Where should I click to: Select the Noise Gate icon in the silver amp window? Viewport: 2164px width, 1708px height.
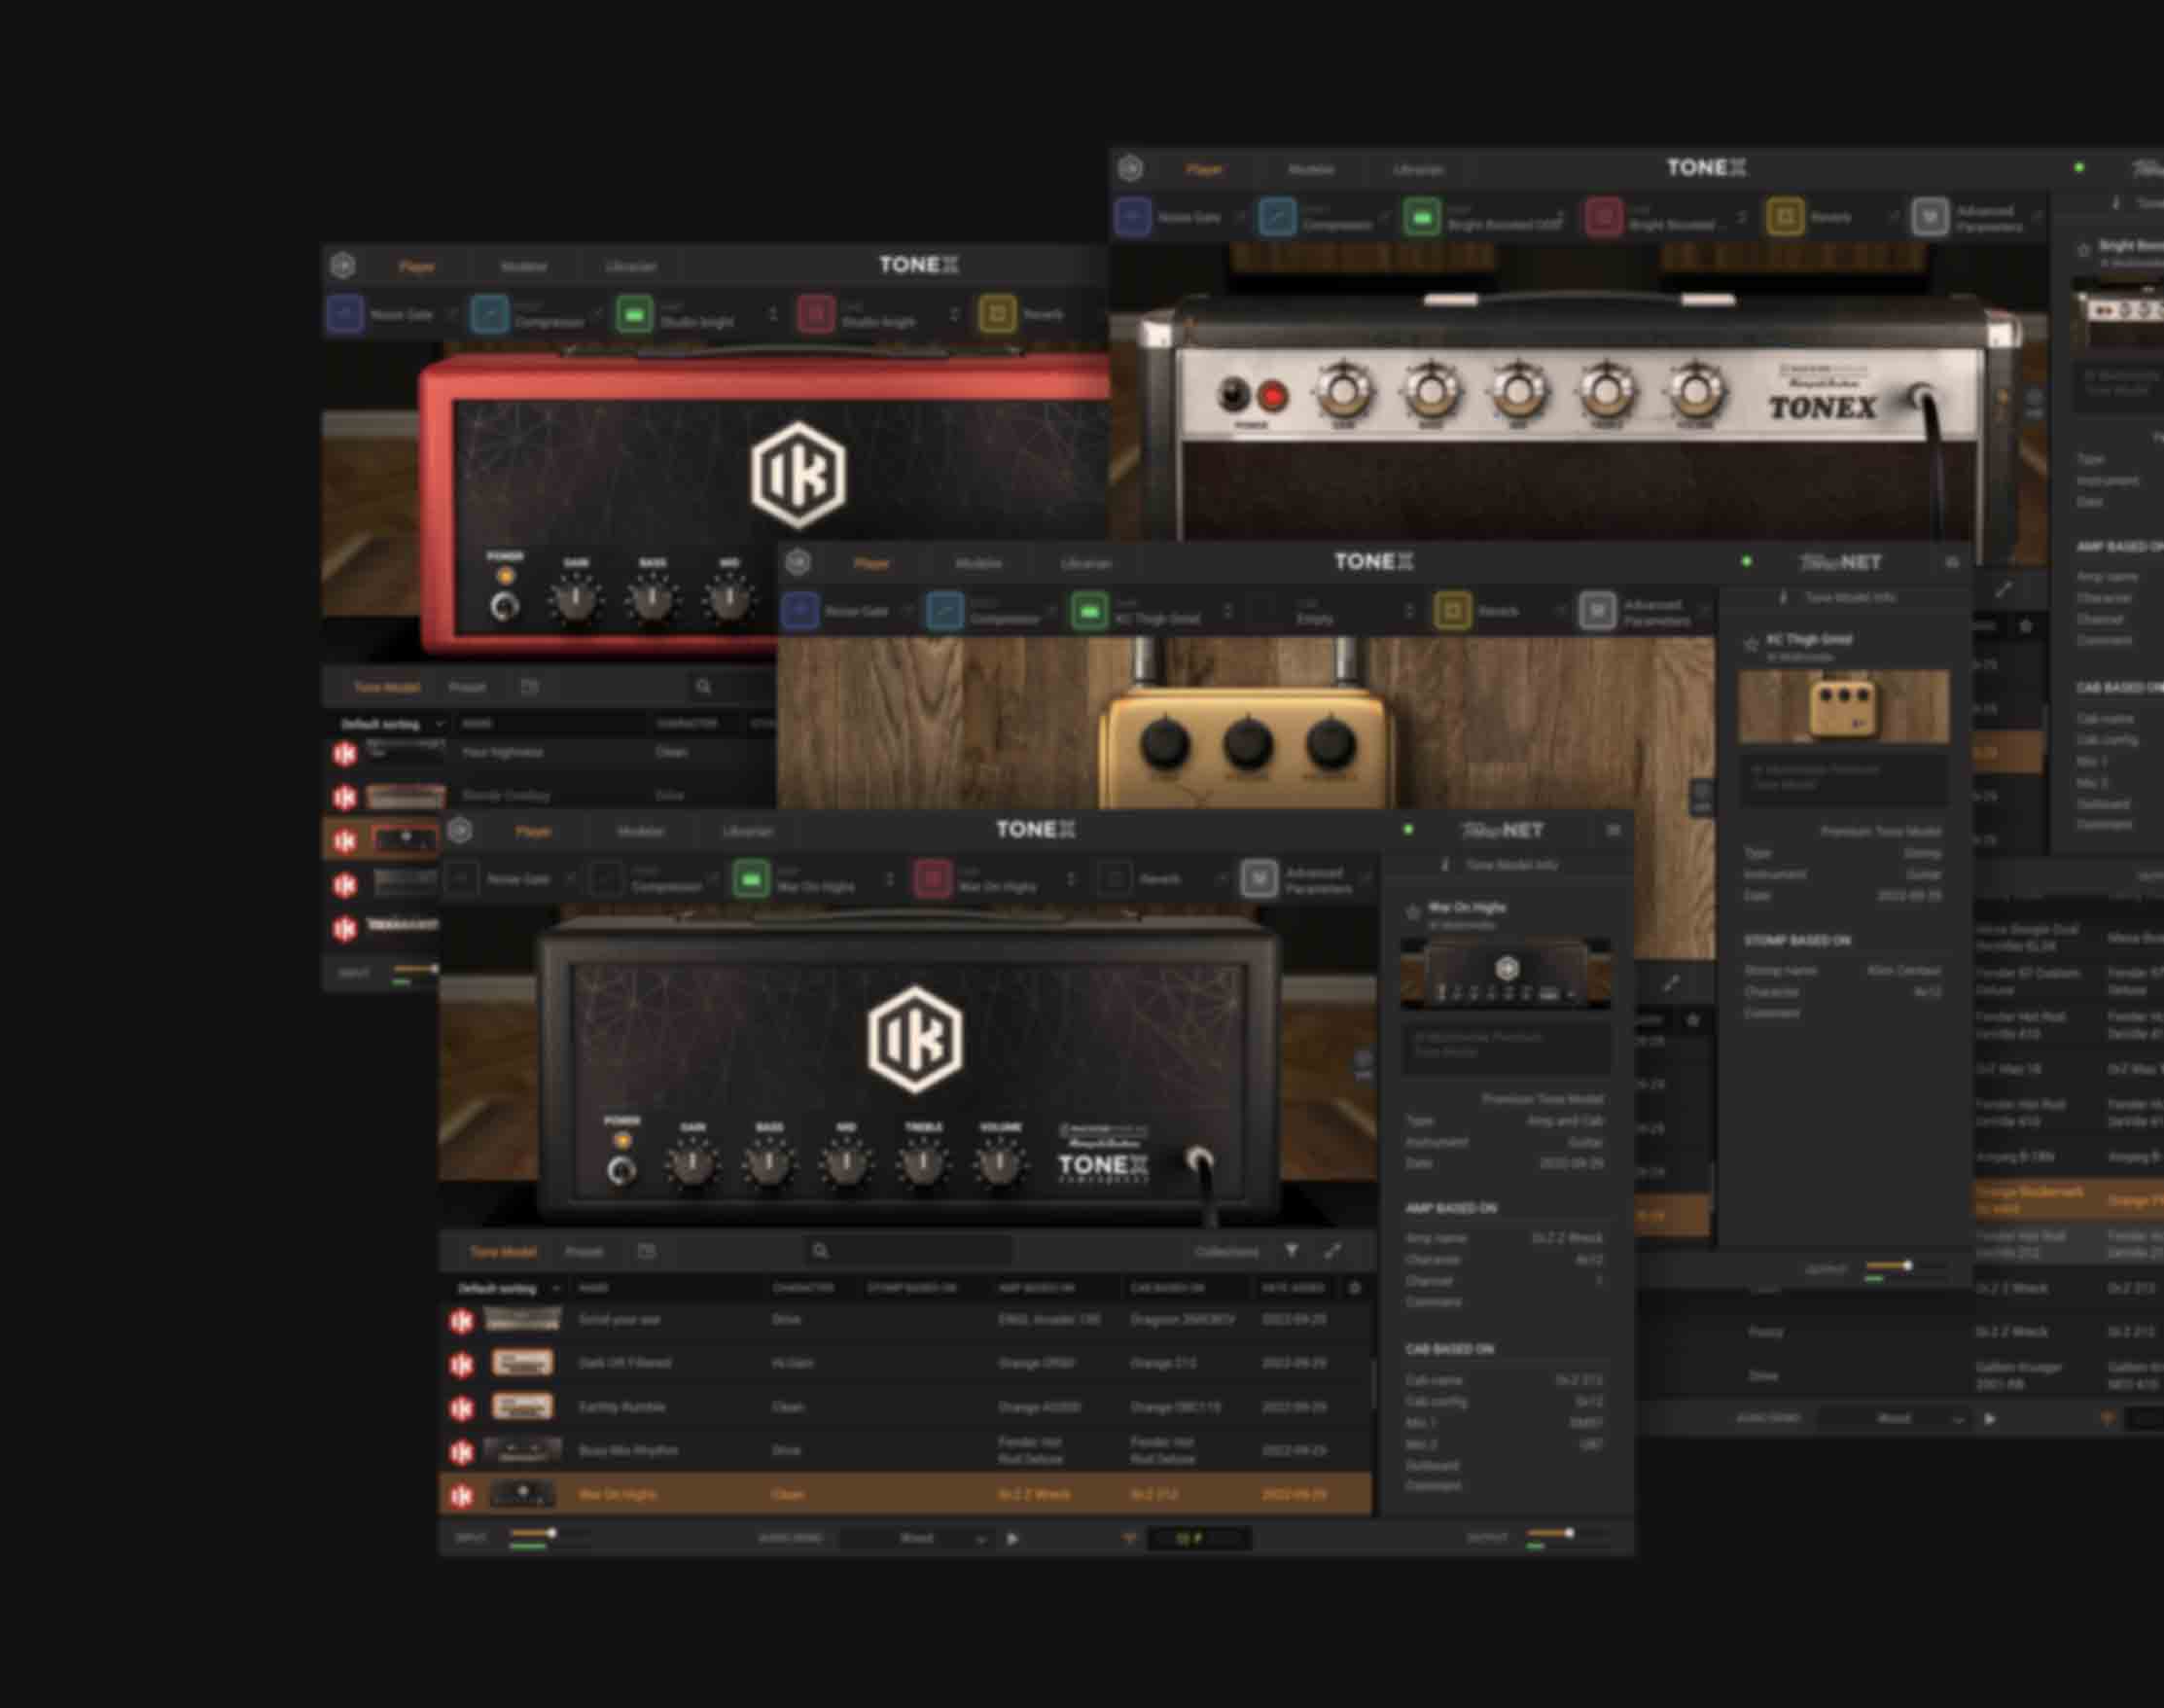[x=1133, y=217]
